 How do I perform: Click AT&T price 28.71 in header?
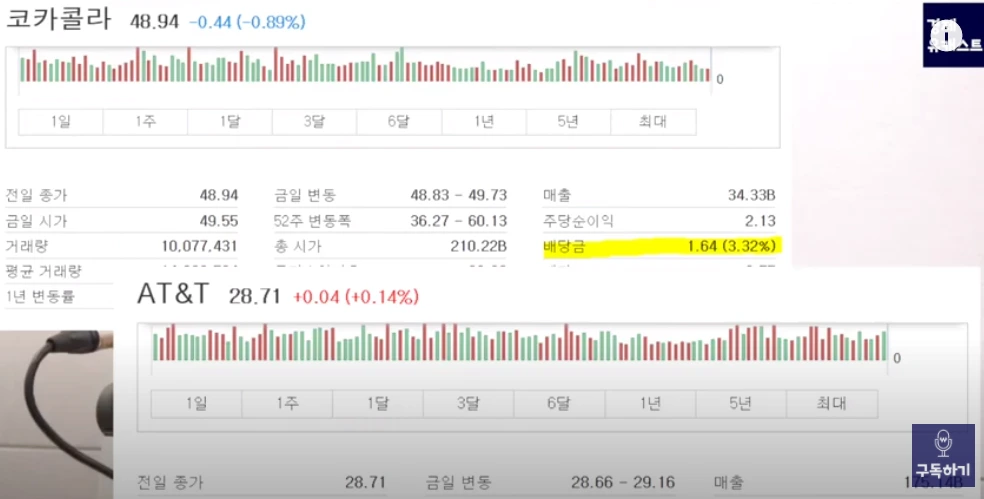tap(254, 296)
